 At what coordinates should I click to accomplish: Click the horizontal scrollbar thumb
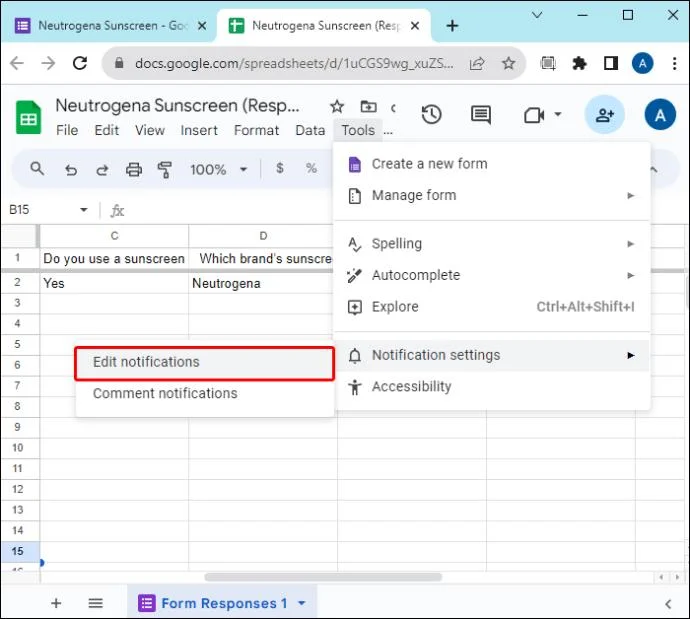click(323, 577)
